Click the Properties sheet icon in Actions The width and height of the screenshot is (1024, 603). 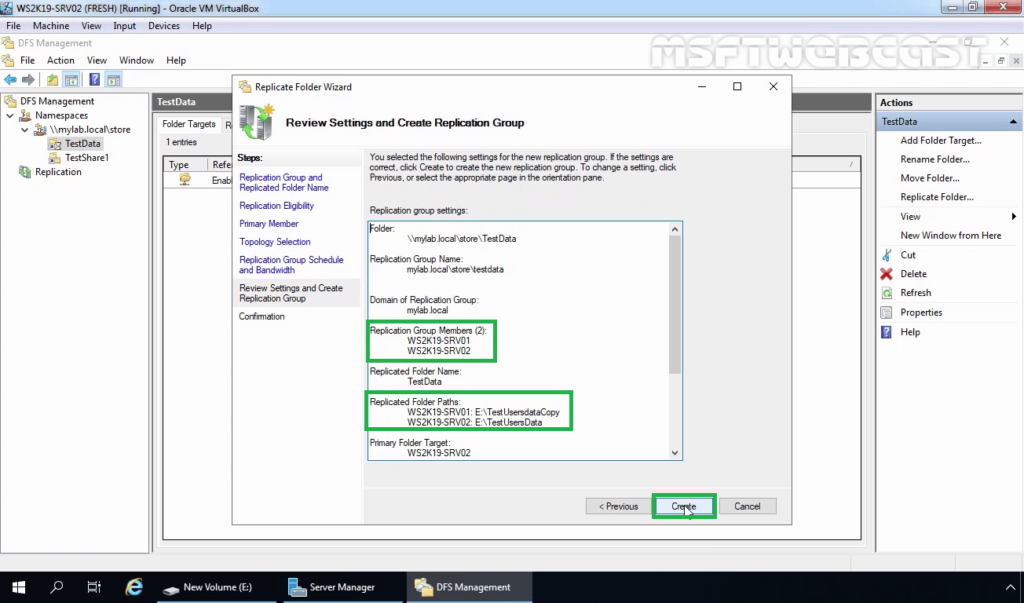[886, 312]
